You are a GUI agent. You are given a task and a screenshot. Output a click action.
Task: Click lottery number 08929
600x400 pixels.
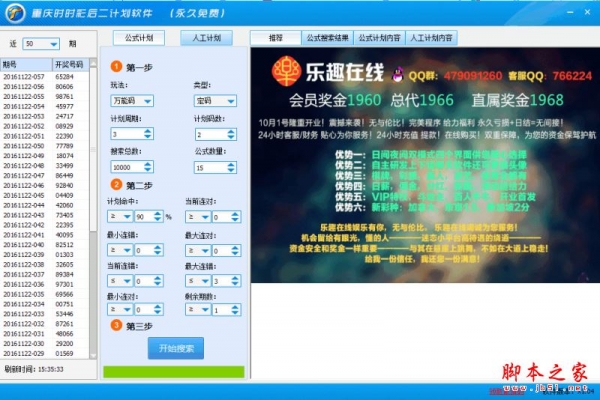[64, 126]
